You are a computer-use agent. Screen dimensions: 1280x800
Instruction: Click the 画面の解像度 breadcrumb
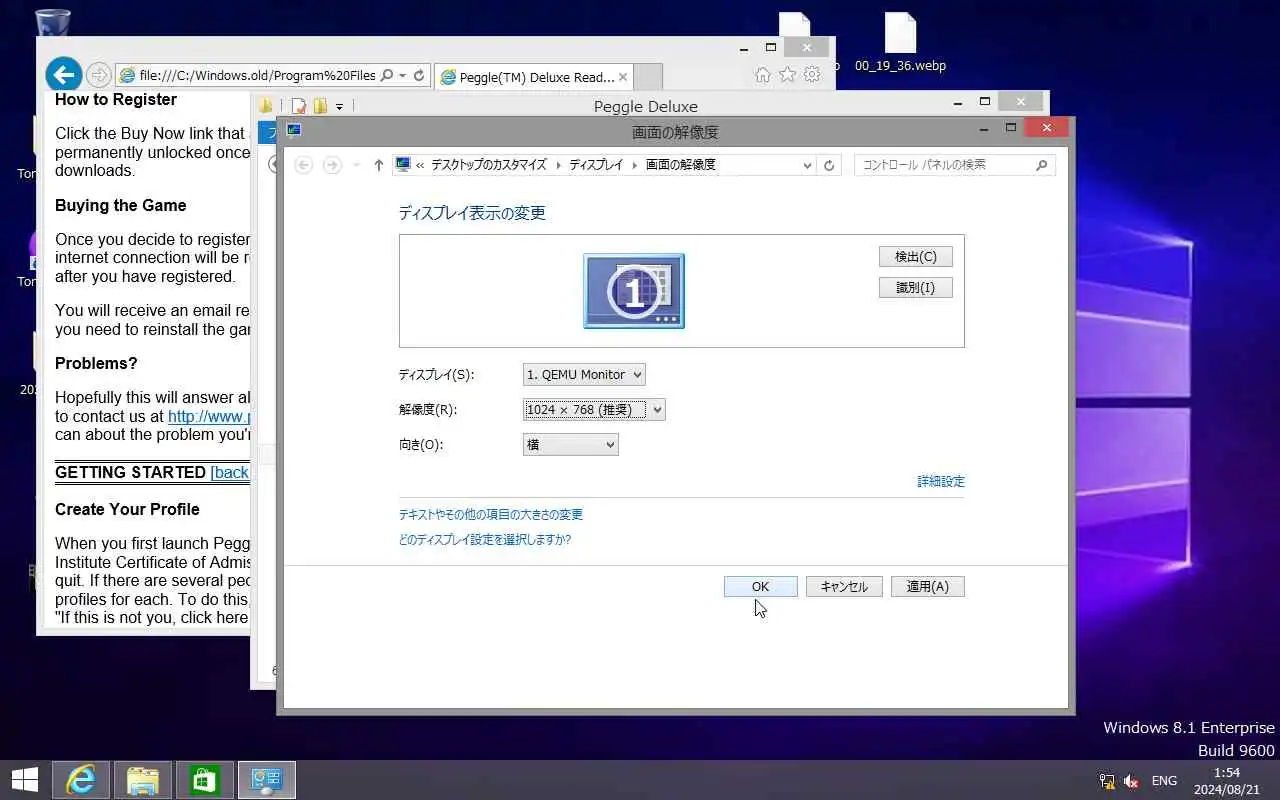[681, 165]
